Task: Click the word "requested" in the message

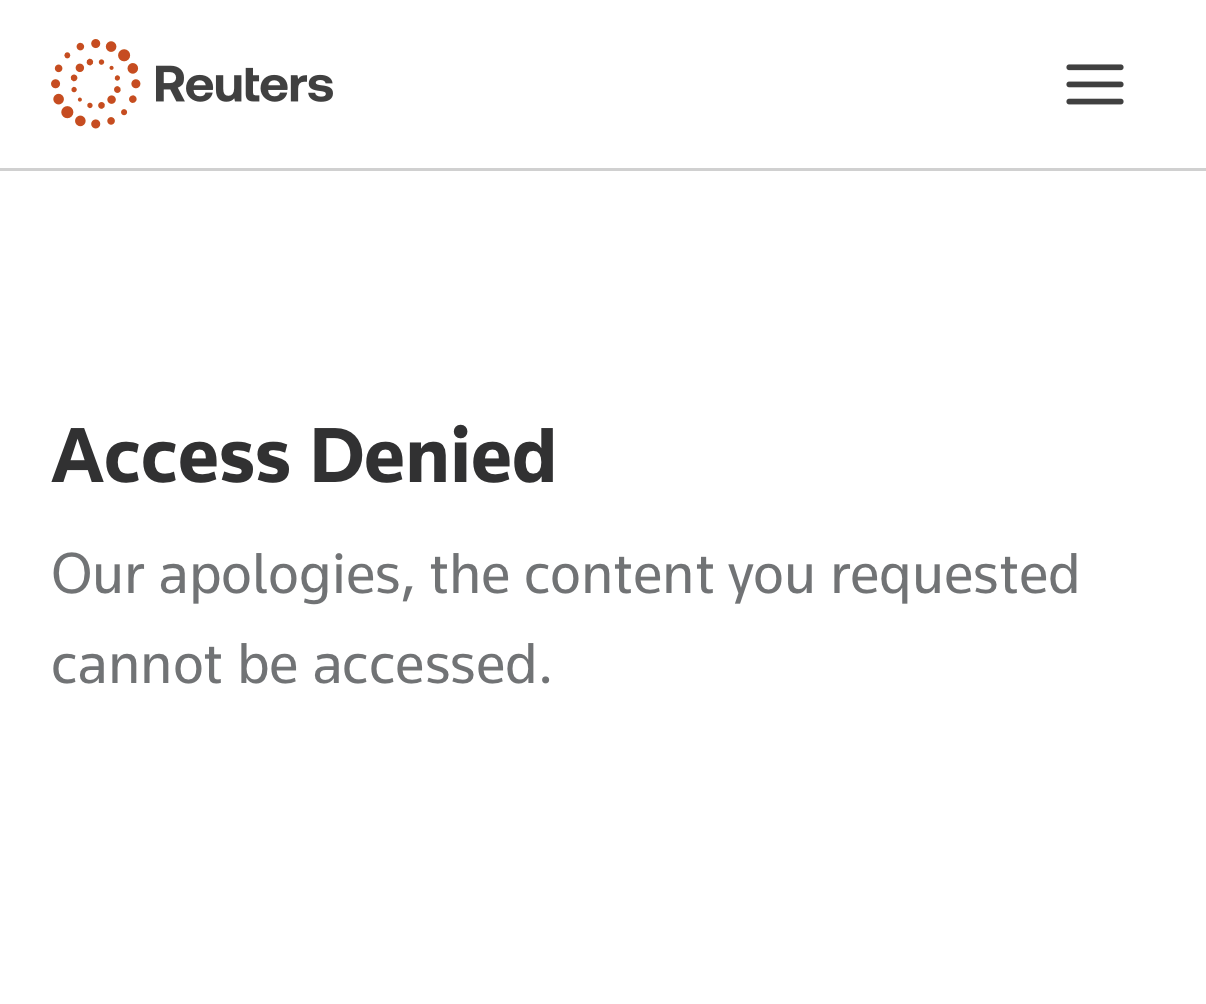Action: (x=955, y=575)
